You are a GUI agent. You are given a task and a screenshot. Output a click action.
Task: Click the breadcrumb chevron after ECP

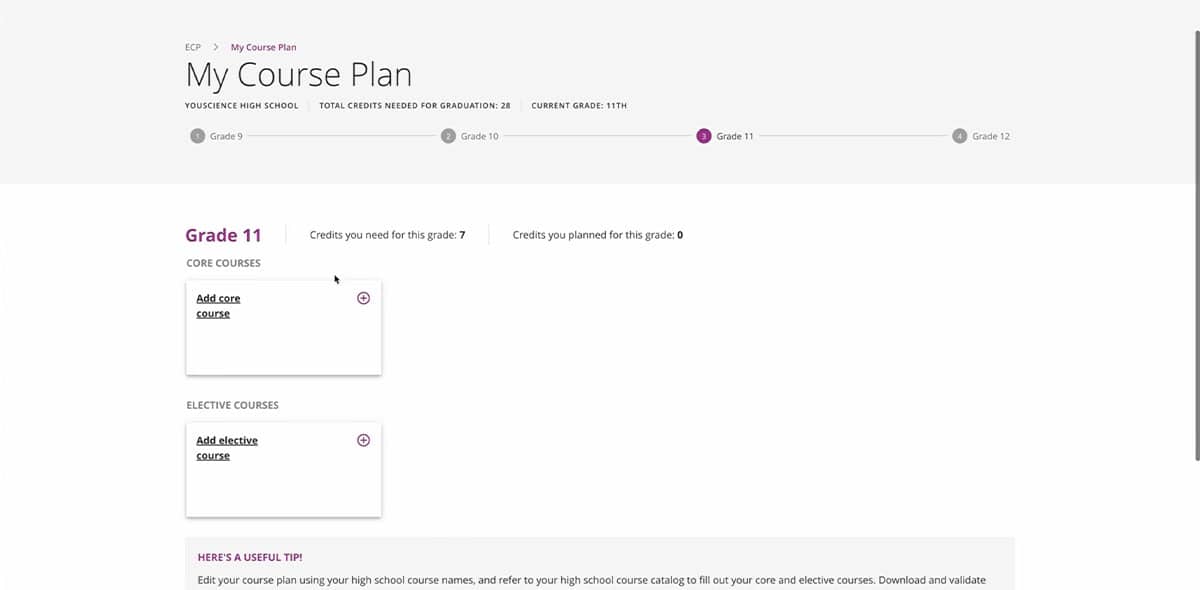point(216,47)
